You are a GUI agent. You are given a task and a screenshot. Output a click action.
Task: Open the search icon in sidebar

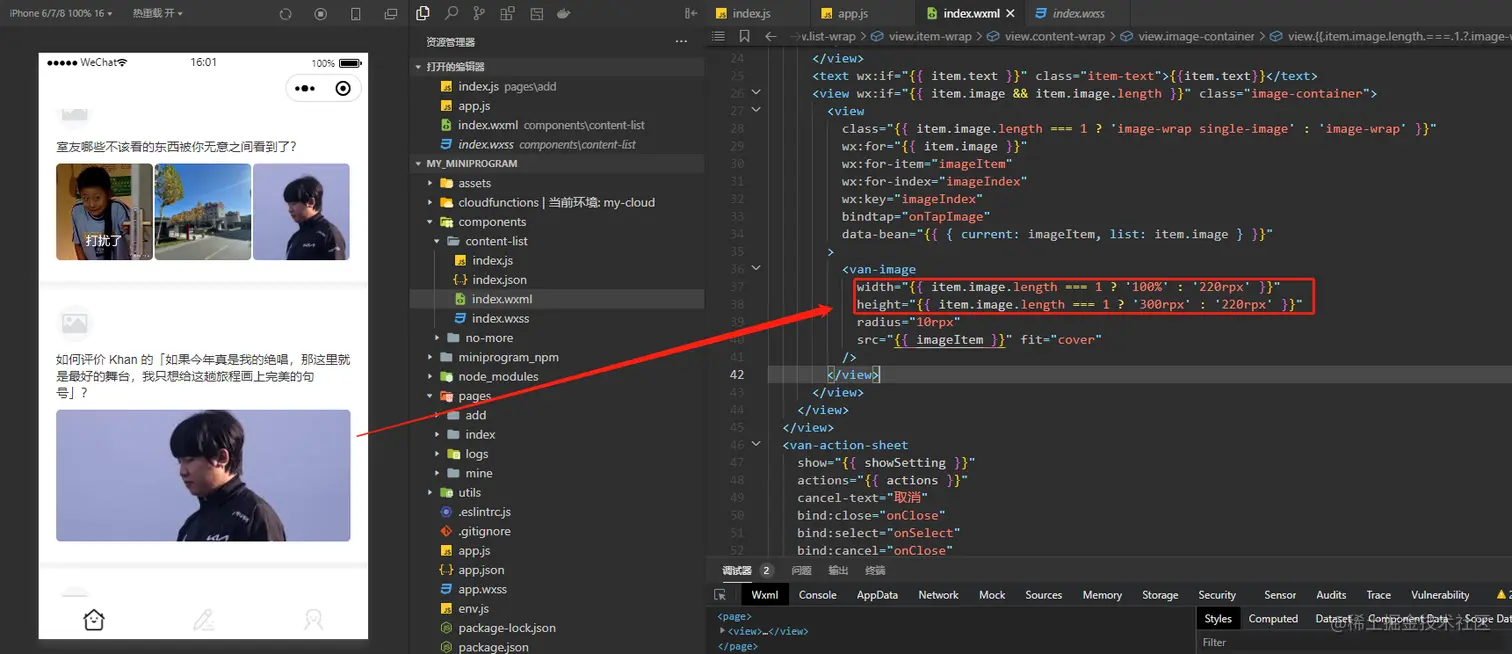[x=452, y=13]
